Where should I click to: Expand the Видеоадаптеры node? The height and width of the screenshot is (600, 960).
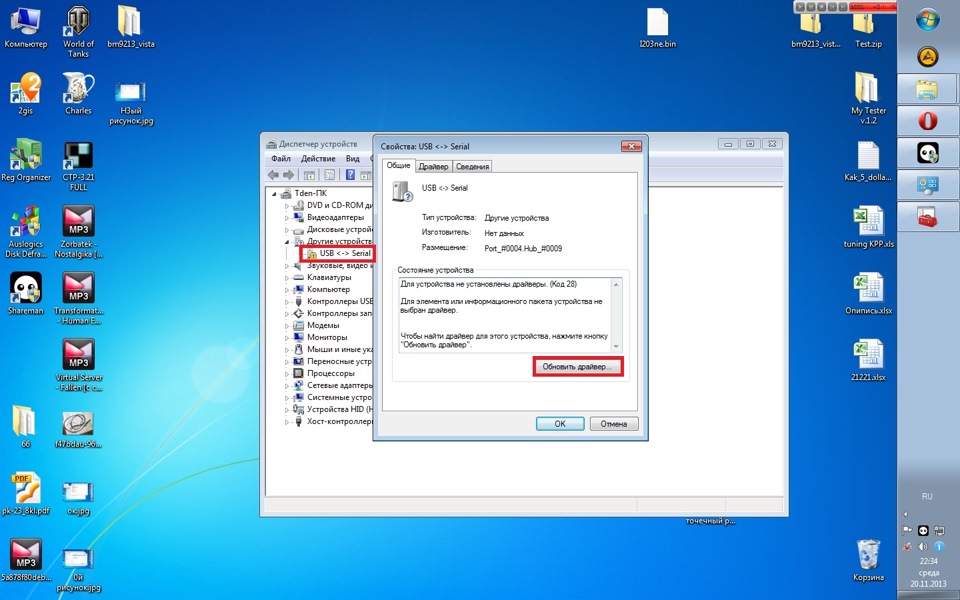pos(287,217)
